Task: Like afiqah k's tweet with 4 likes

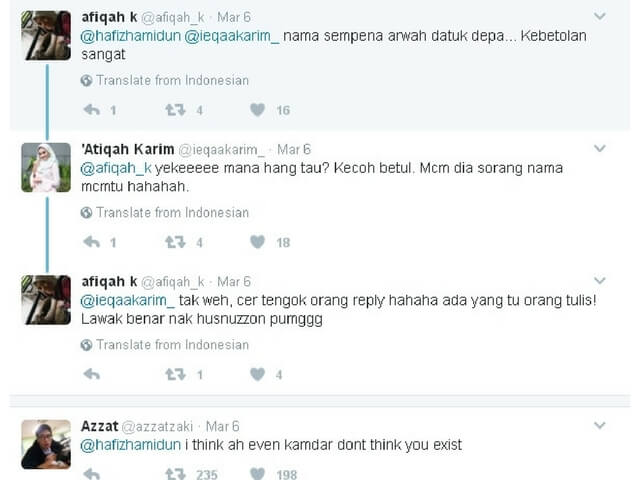Action: (x=258, y=374)
